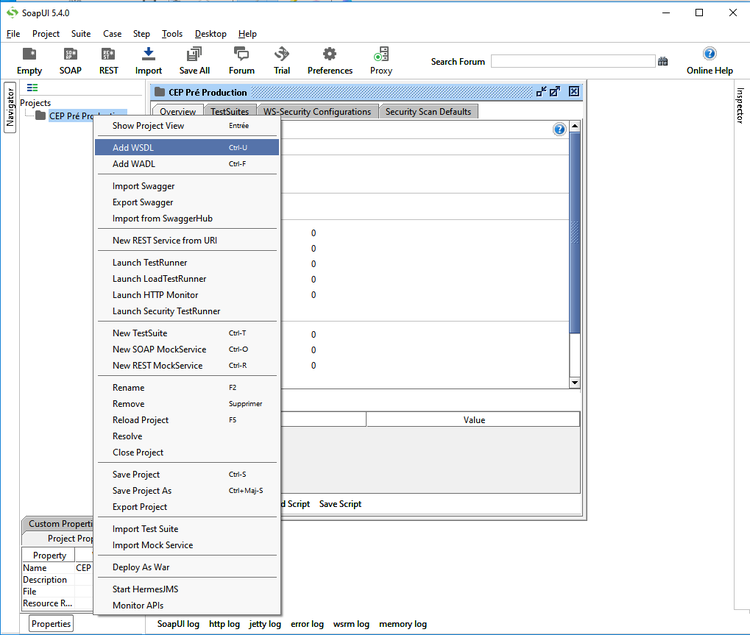
Task: Select New SOAP MockService
Action: [x=187, y=350]
